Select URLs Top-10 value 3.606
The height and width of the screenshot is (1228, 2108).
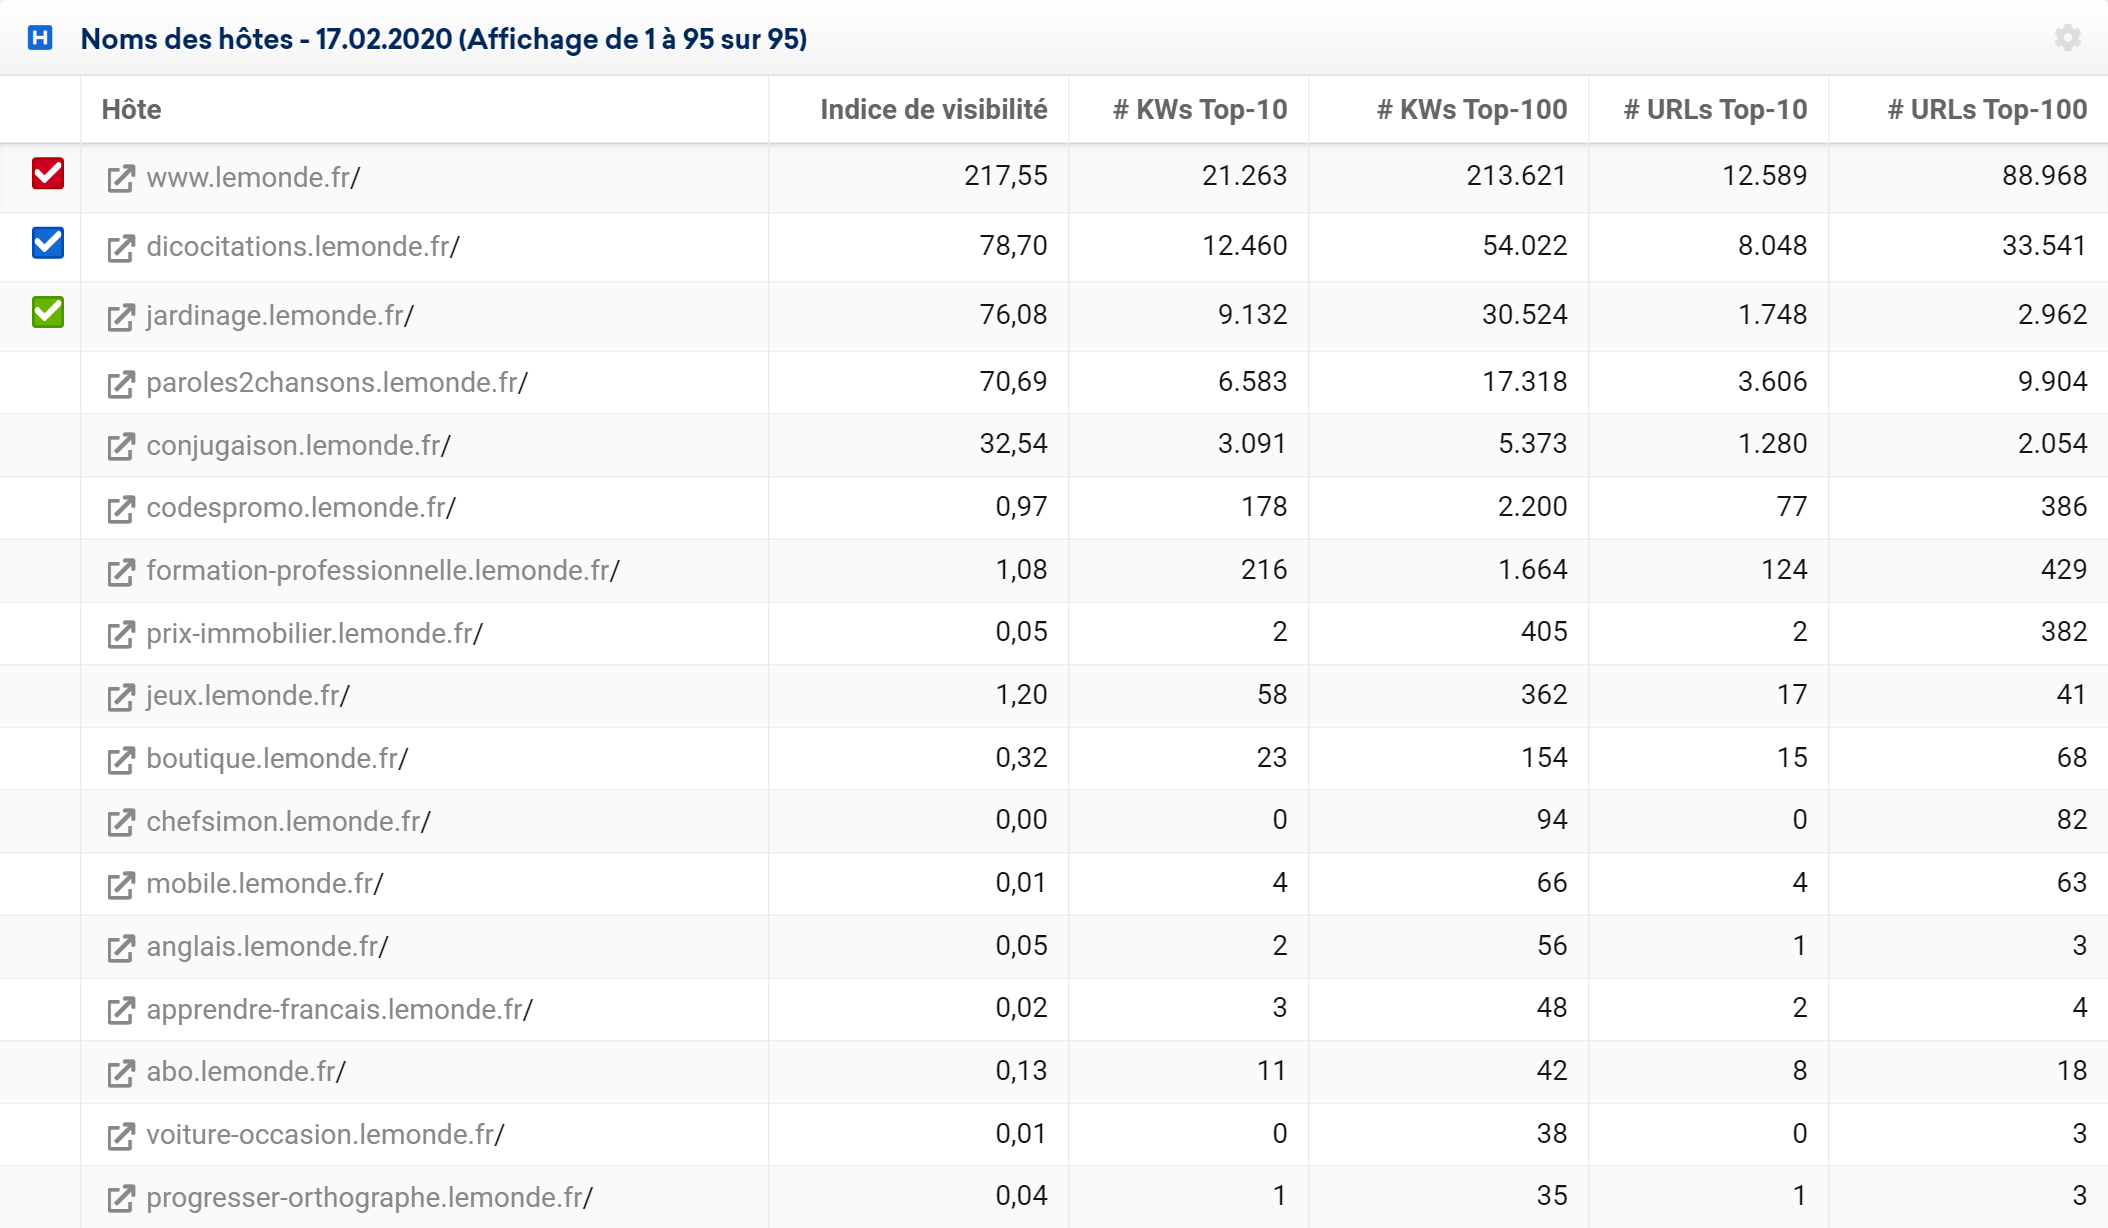point(1773,382)
